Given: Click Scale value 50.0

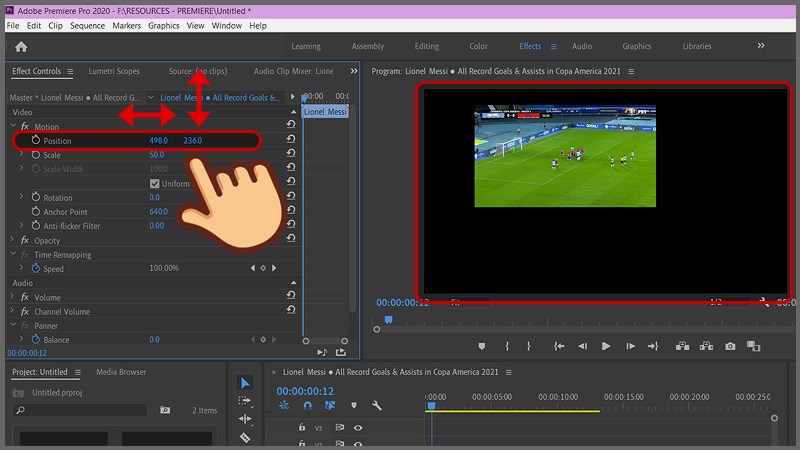Looking at the screenshot, I should pos(157,155).
